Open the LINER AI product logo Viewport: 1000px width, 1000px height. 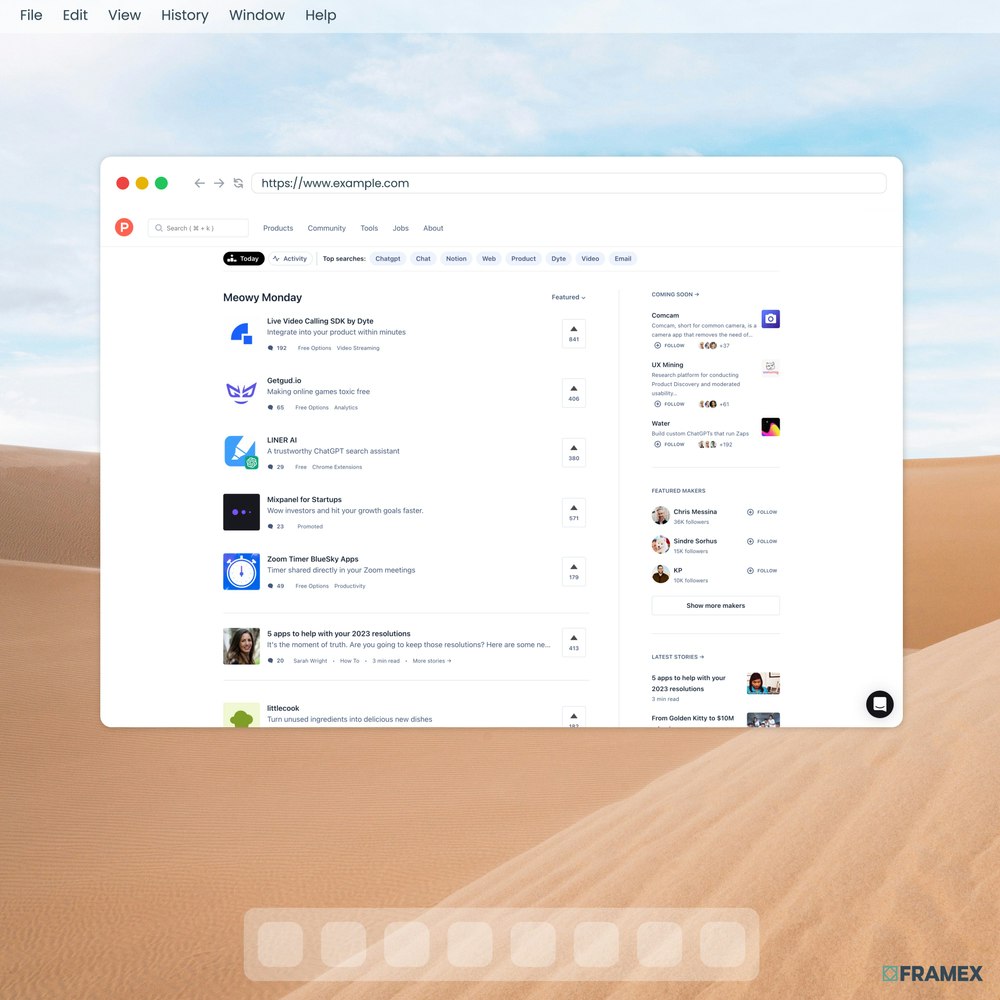click(x=241, y=452)
